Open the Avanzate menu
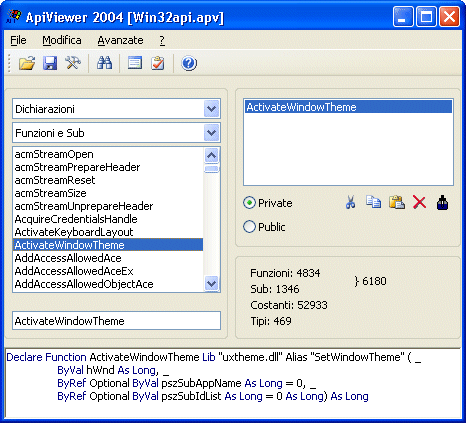Image resolution: width=466 pixels, height=423 pixels. pyautogui.click(x=120, y=40)
